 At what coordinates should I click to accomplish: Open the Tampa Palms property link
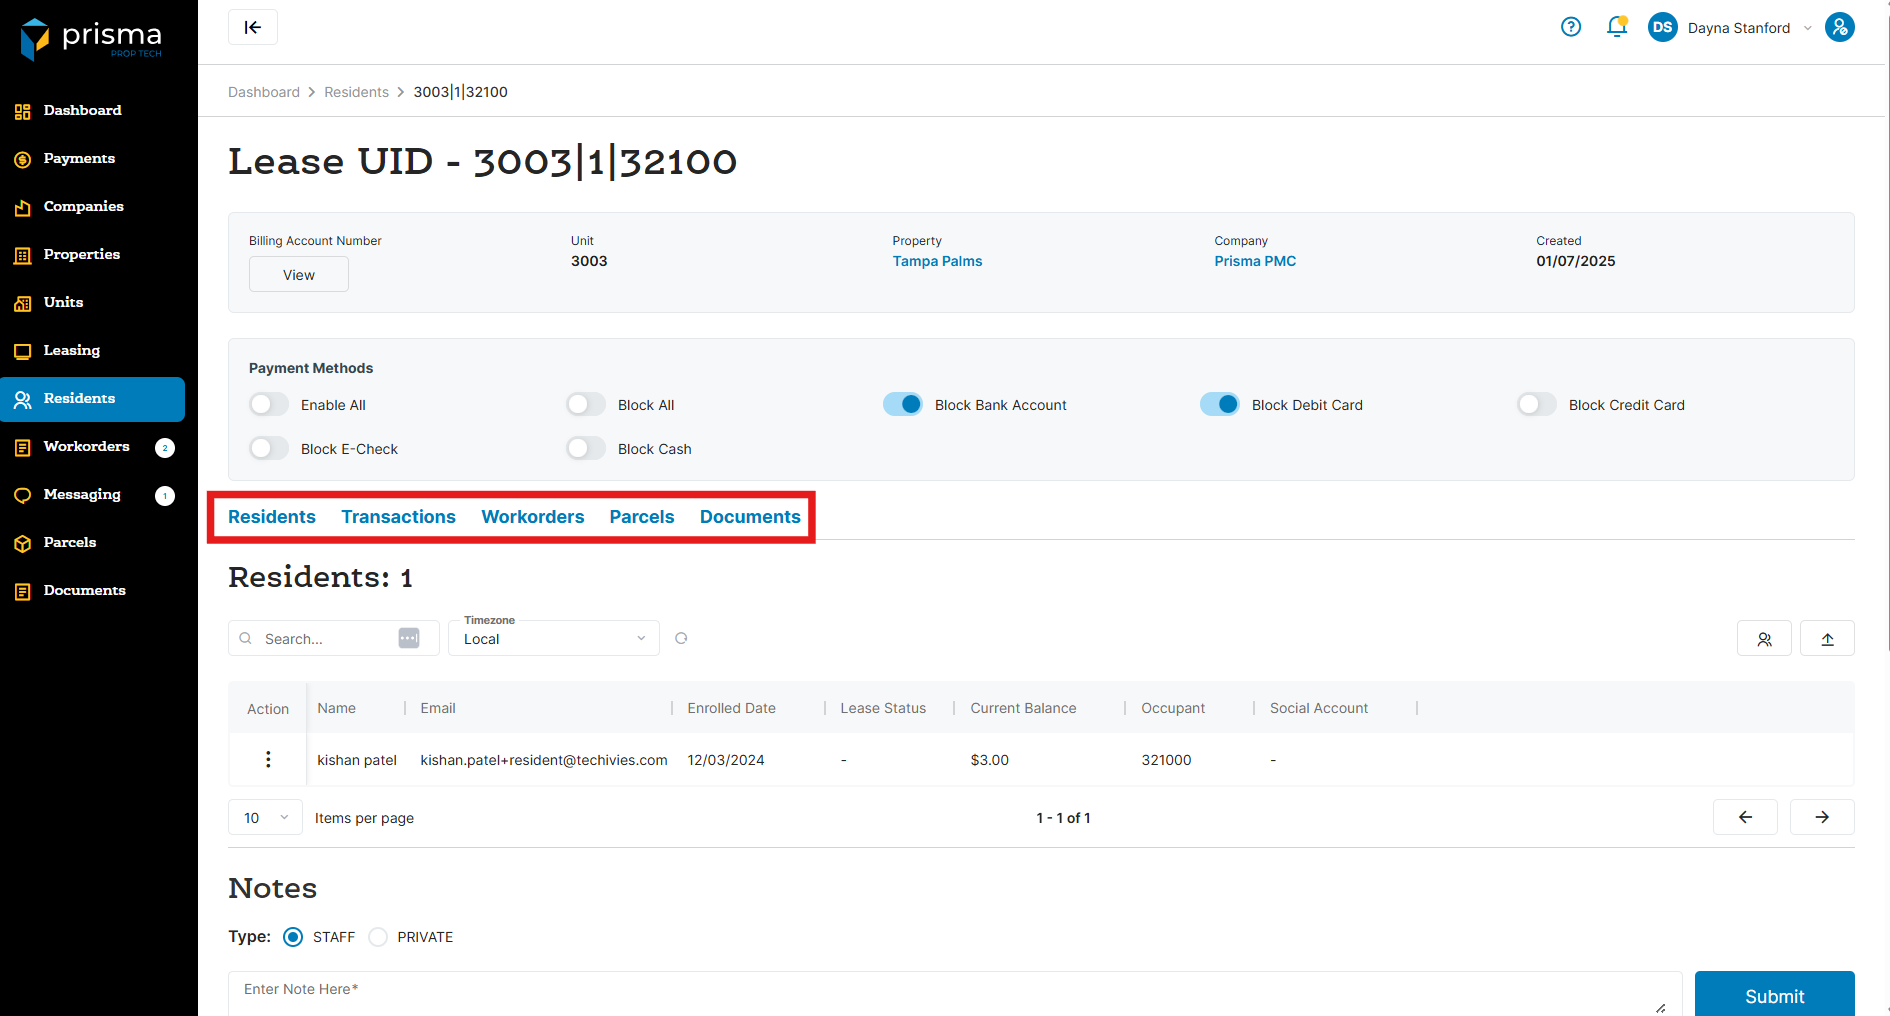coord(937,261)
